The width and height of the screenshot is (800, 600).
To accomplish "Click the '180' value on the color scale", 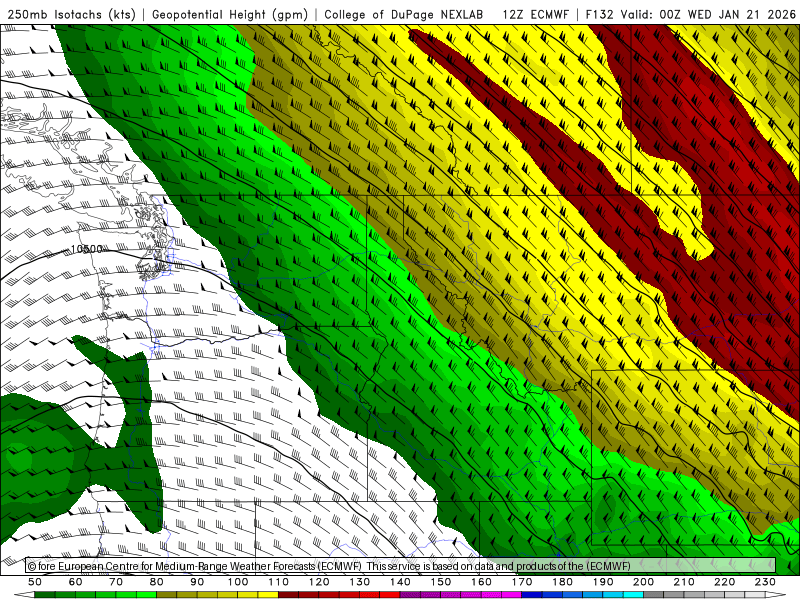I will pyautogui.click(x=563, y=582).
